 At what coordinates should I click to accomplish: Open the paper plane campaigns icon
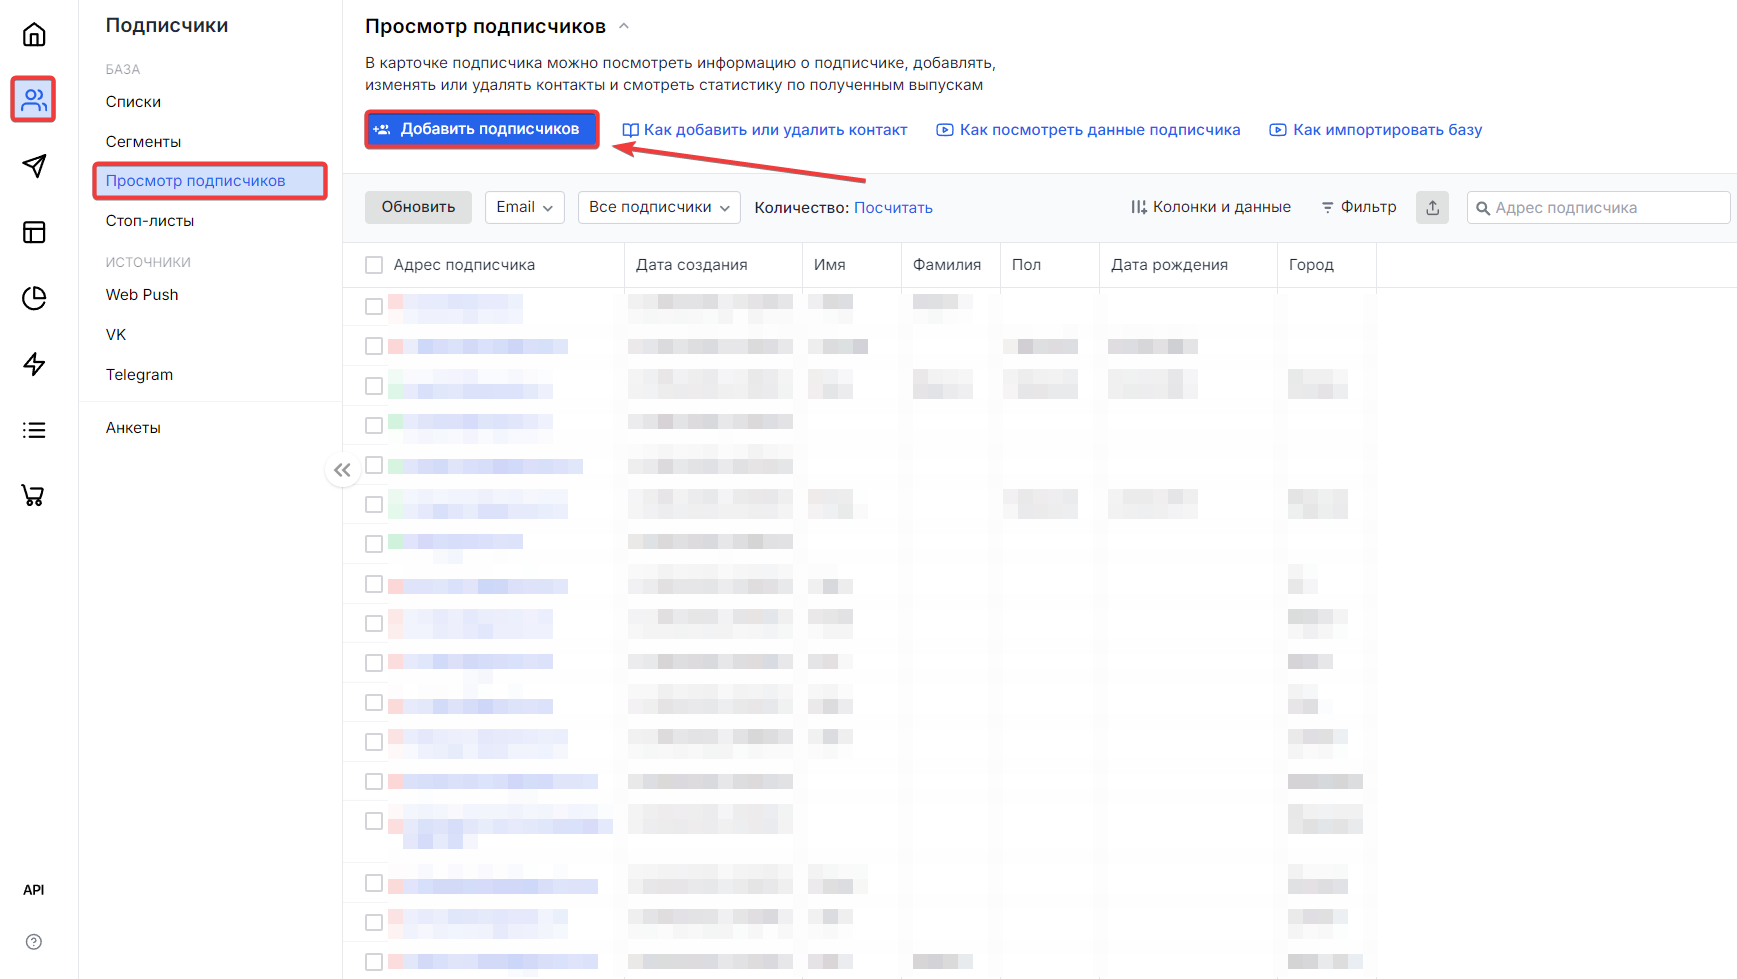pos(34,166)
